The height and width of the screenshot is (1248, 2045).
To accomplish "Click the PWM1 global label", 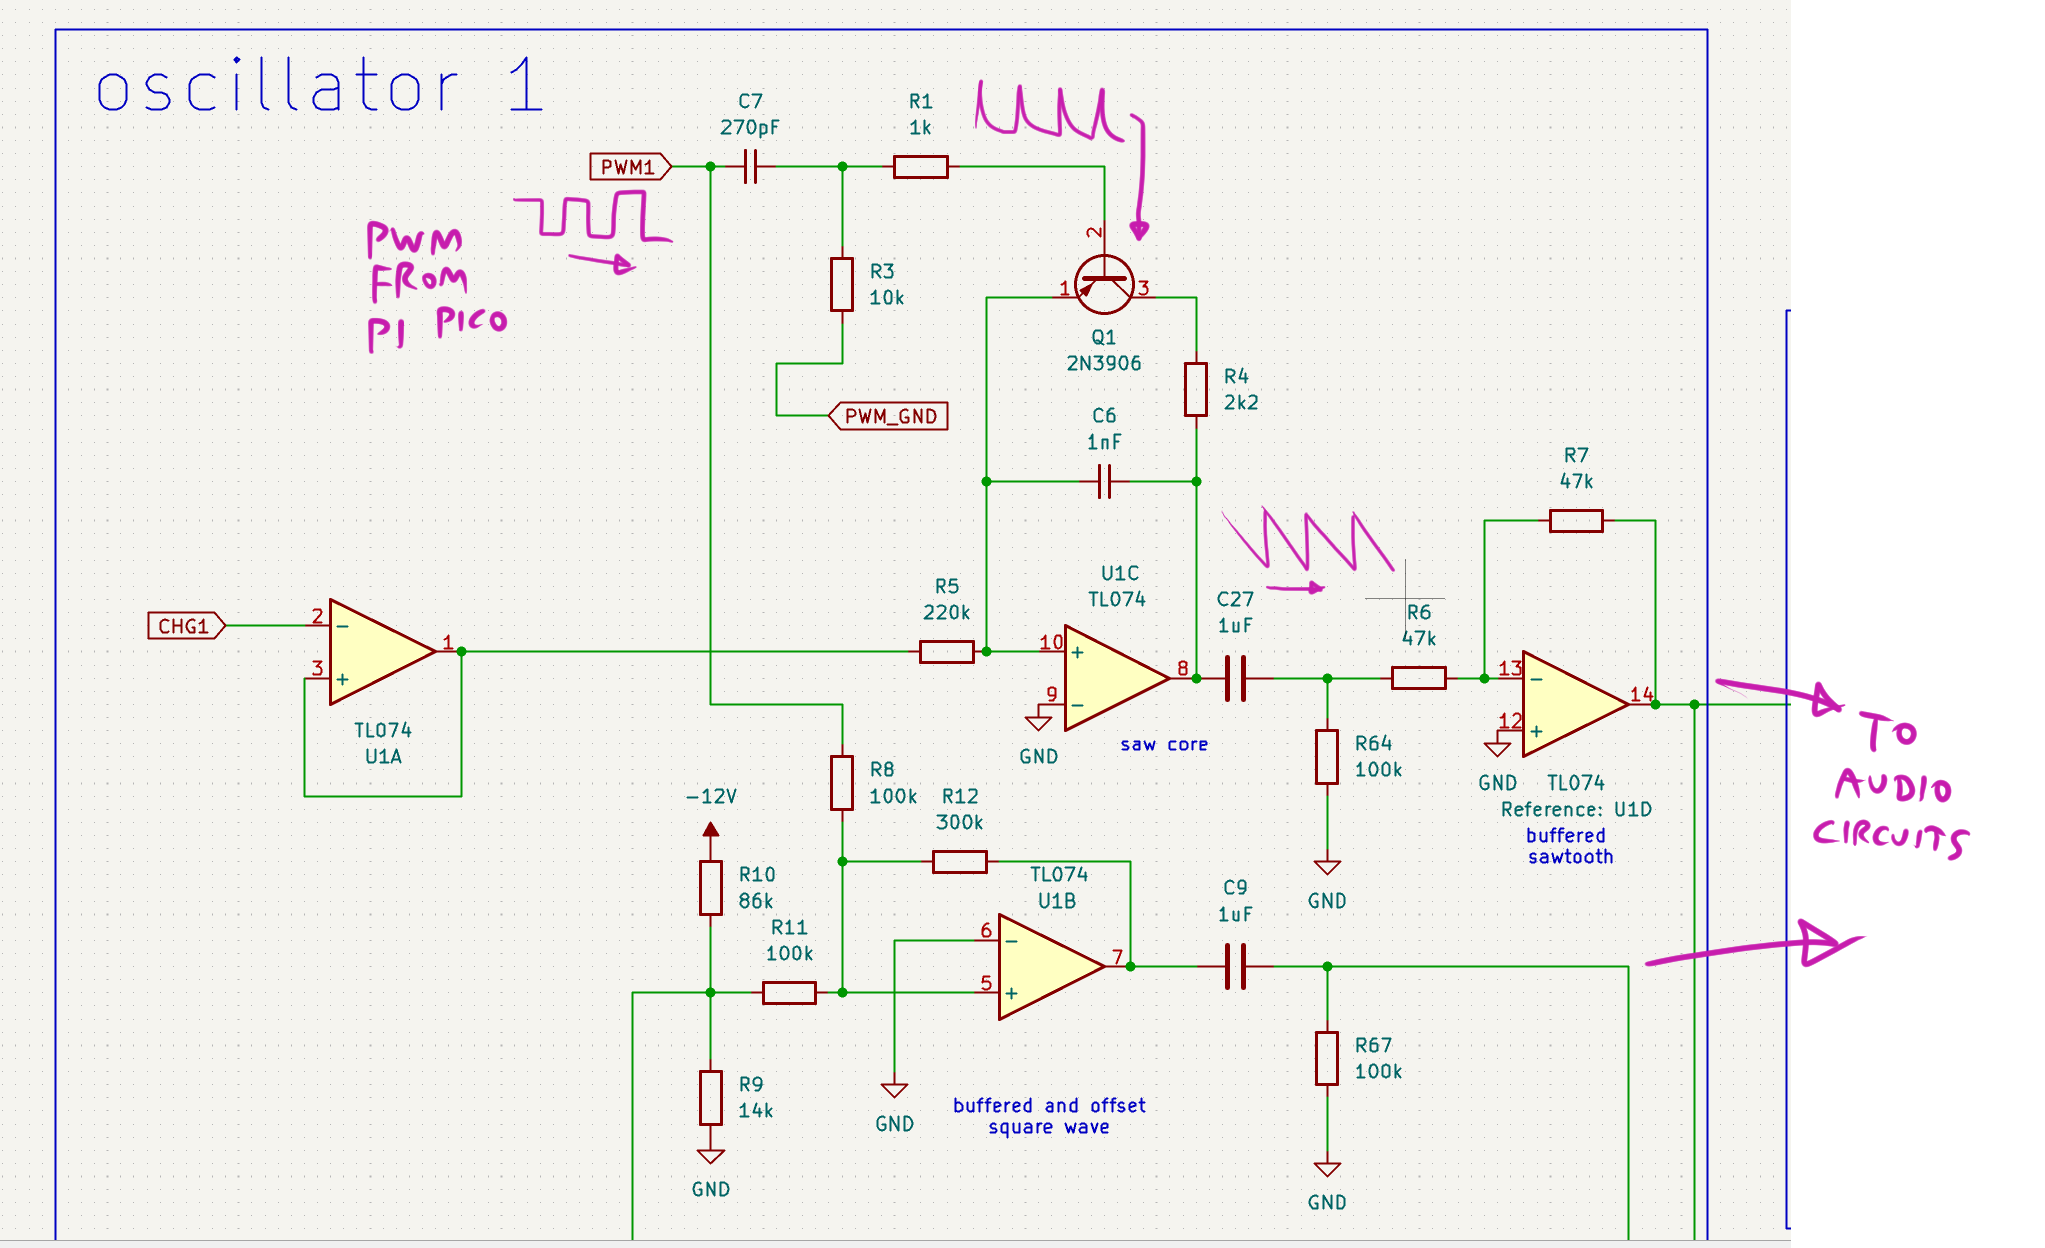I will pyautogui.click(x=628, y=167).
